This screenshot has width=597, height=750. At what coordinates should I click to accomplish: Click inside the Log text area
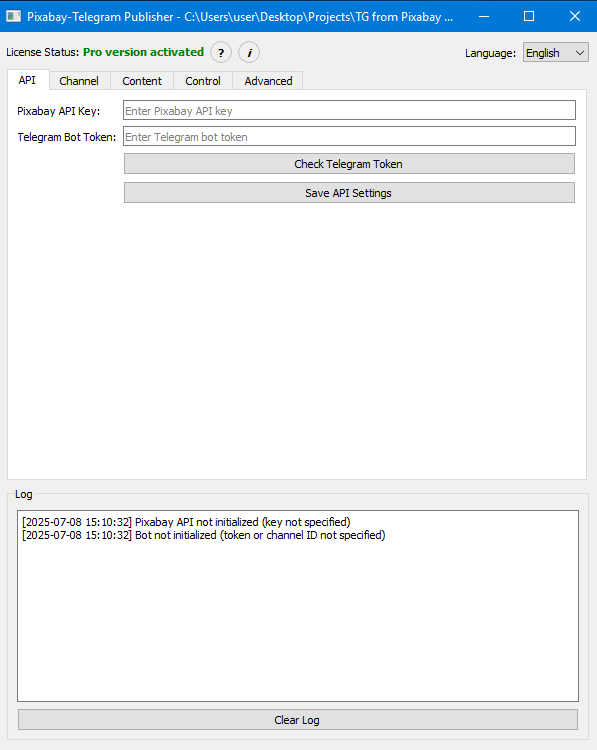[298, 606]
